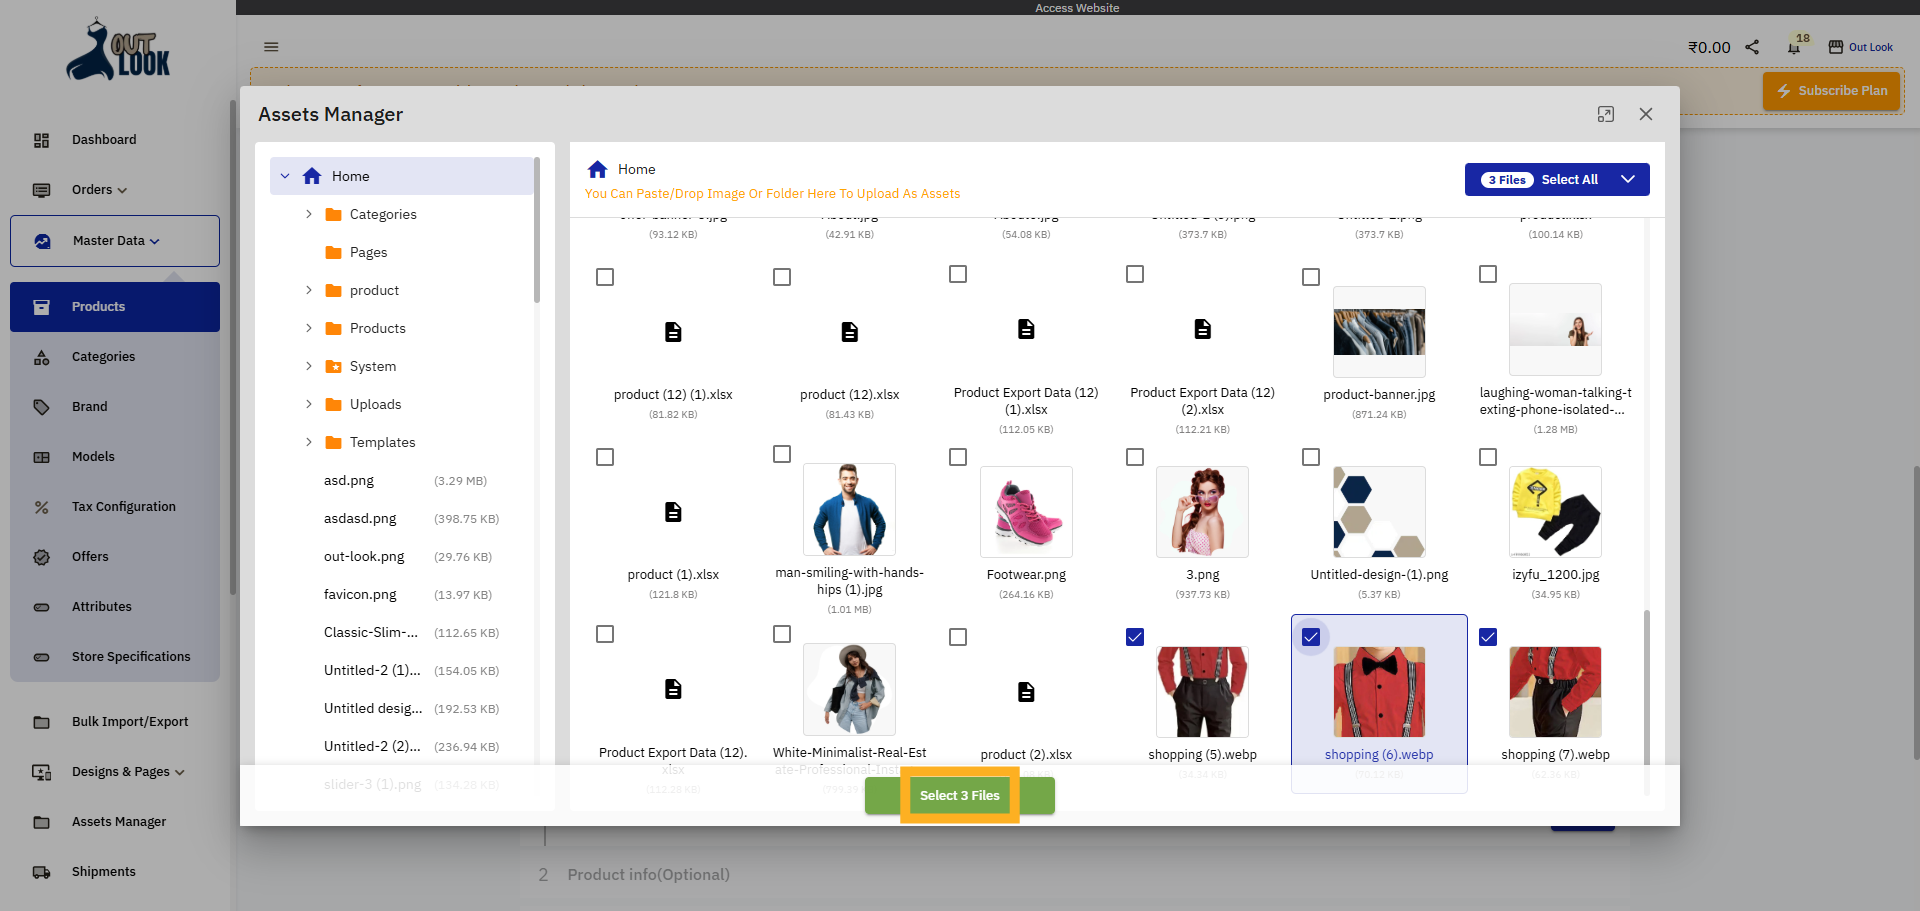
Task: Click the notification bell icon
Action: tap(1793, 46)
